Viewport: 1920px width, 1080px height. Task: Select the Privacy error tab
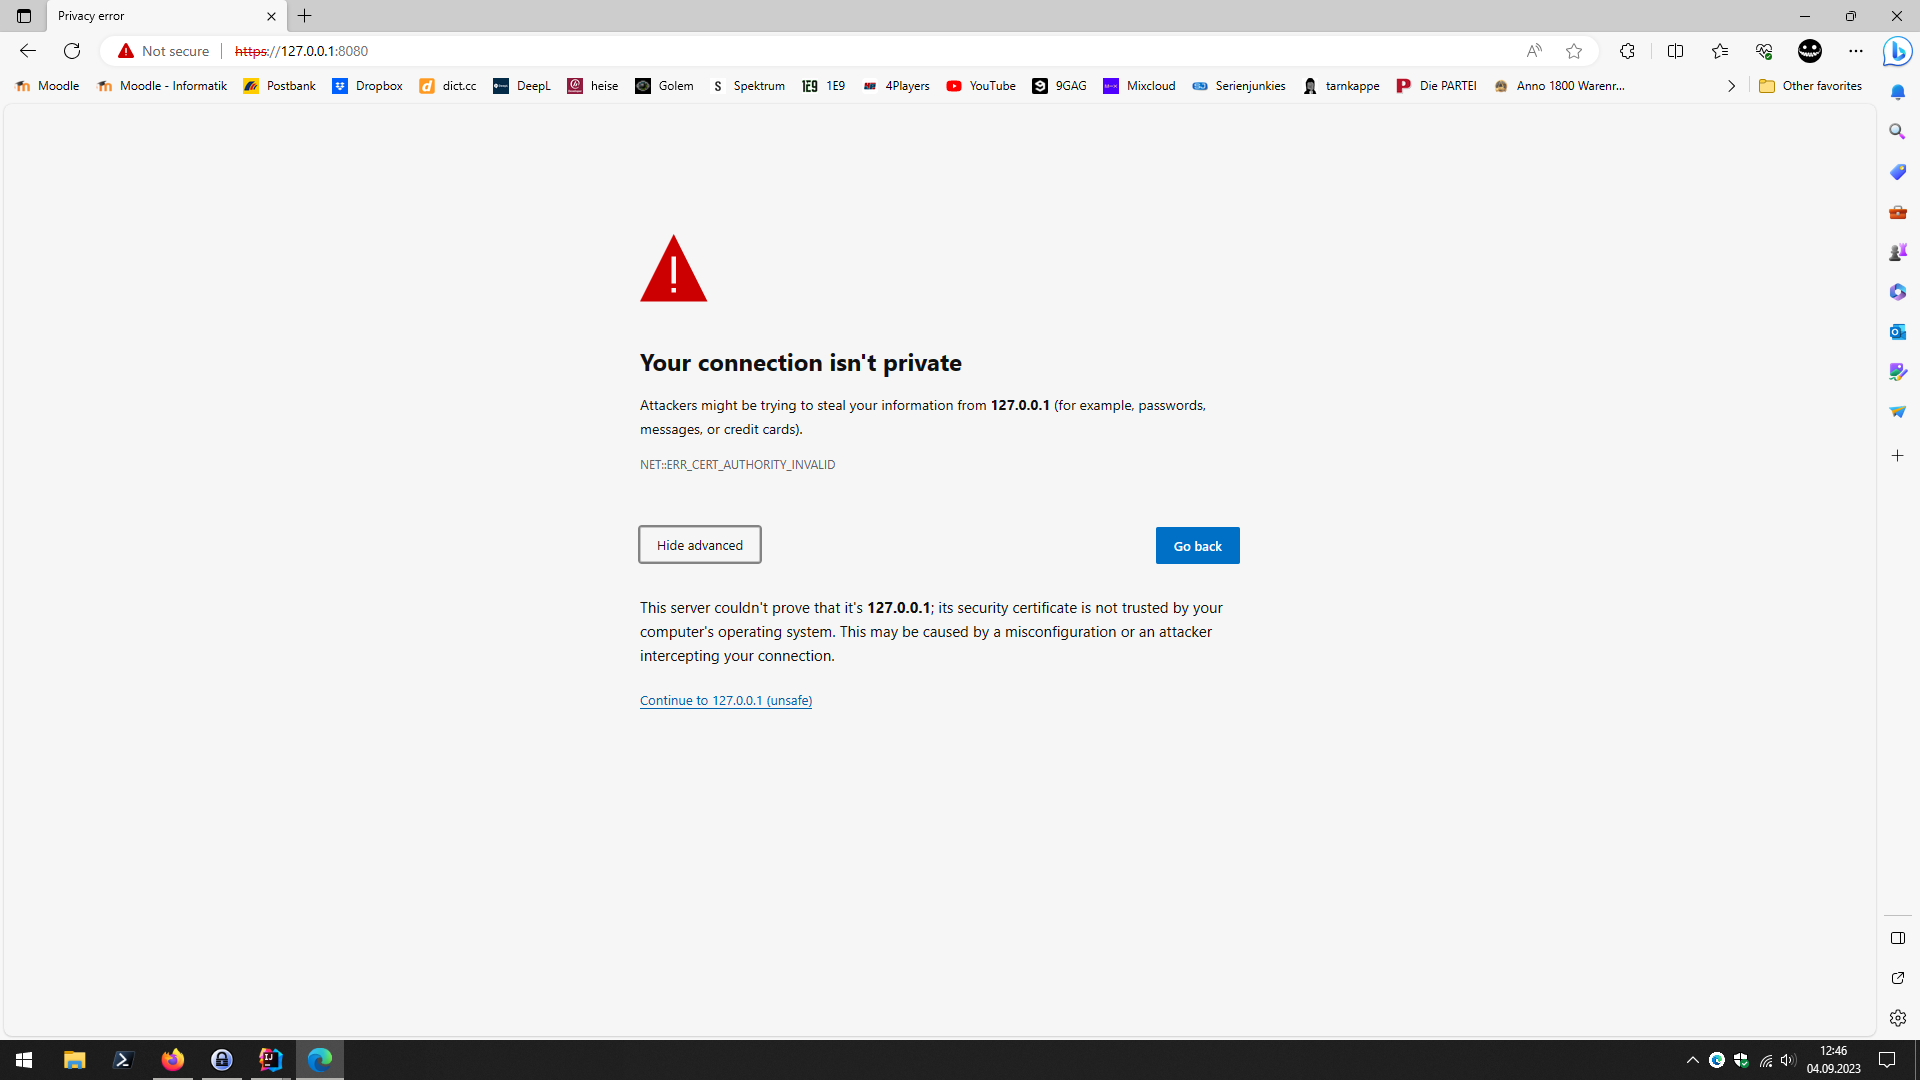[150, 16]
